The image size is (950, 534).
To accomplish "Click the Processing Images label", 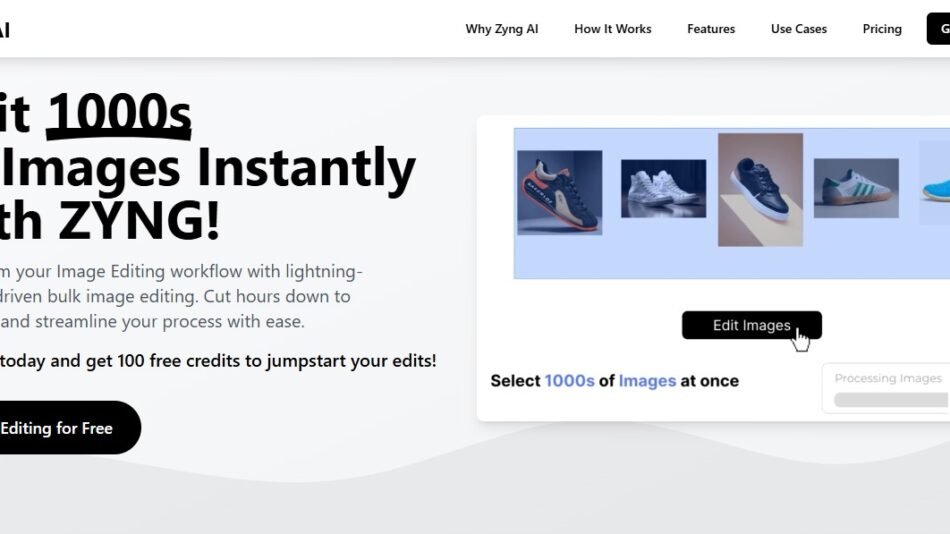I will click(888, 378).
